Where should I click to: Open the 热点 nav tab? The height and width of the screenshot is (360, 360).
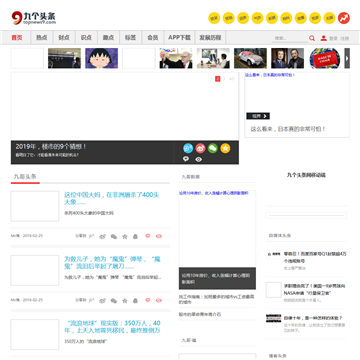[42, 38]
